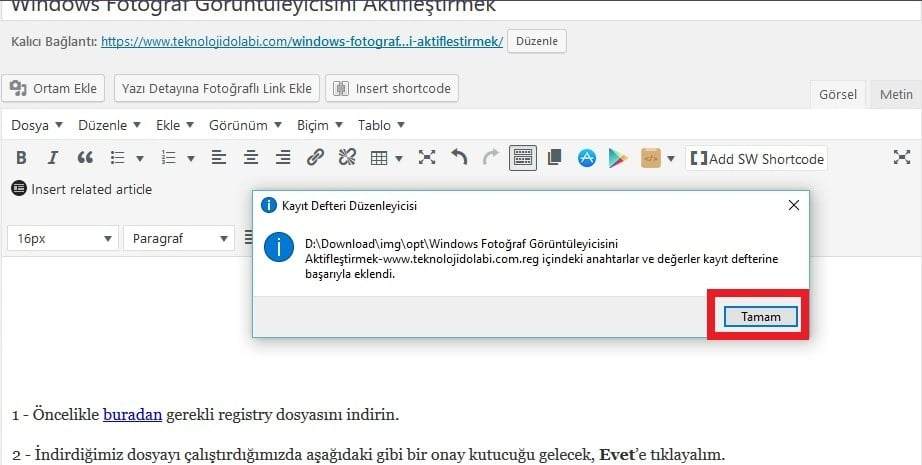The image size is (922, 465).
Task: Create a bulleted list
Action: tap(118, 158)
